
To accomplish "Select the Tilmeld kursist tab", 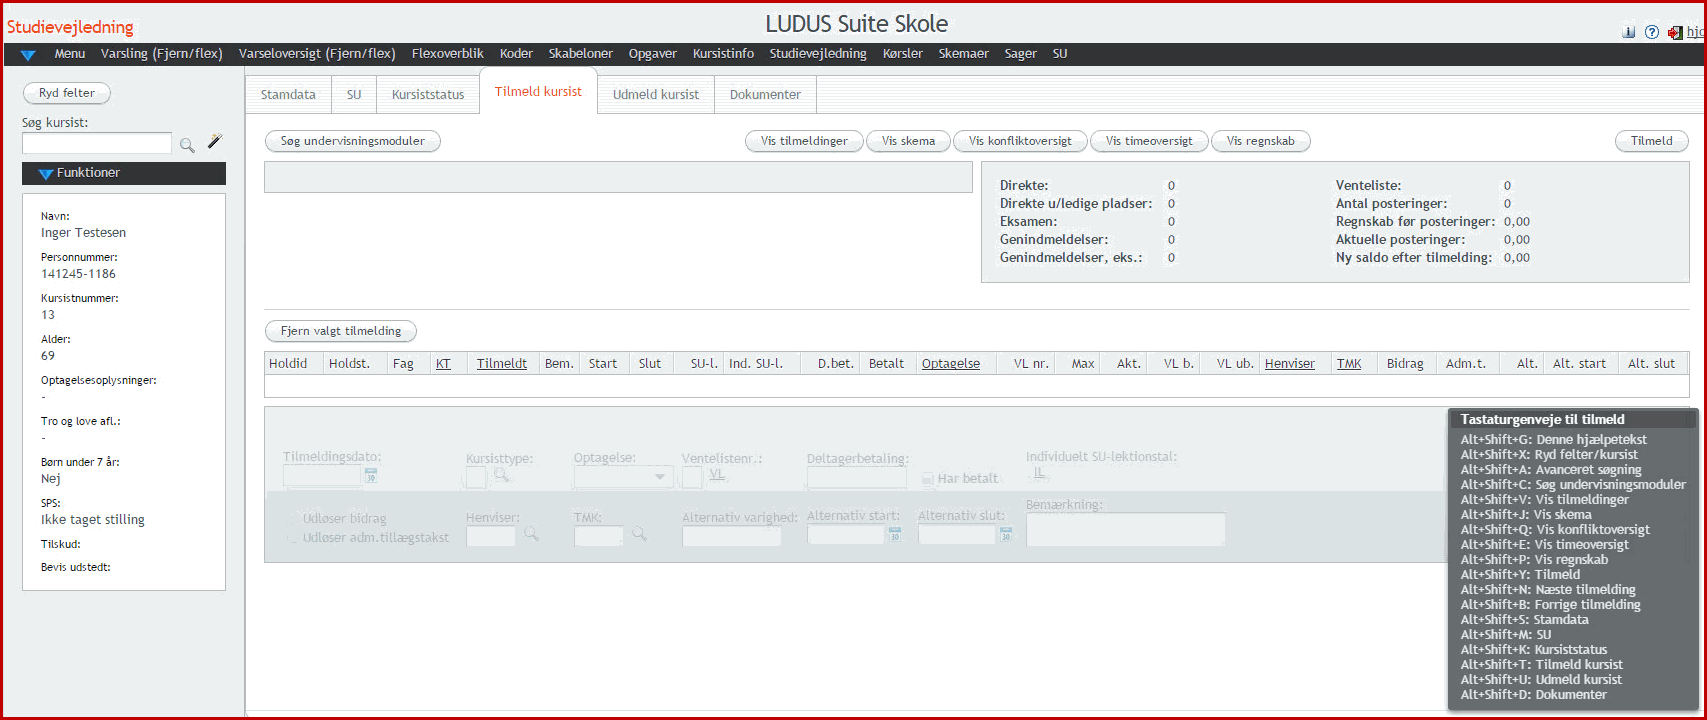I will (x=538, y=92).
